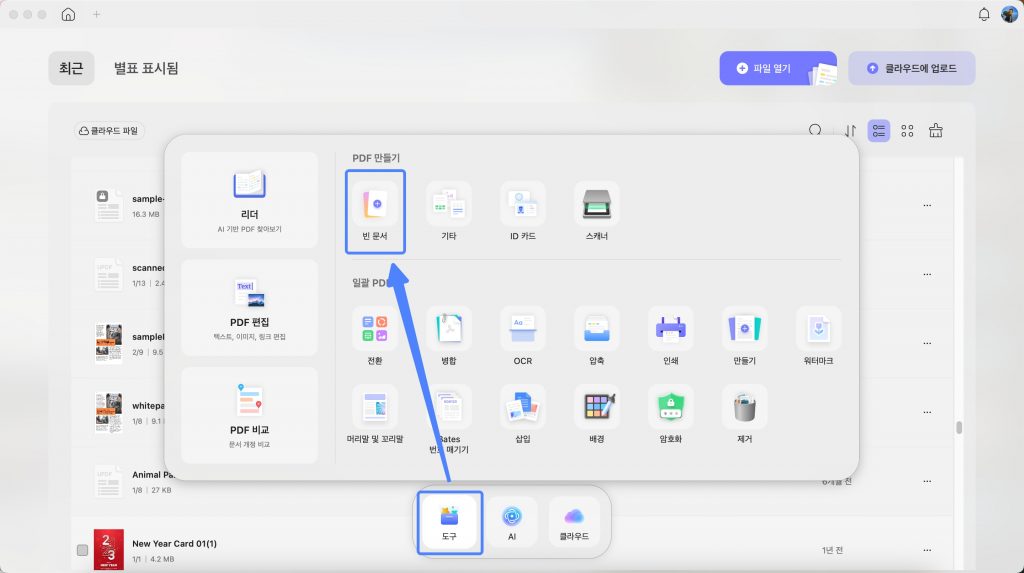Tick the New Year Card 01(1) checkbox
Screen dimensions: 1024x573
pos(82,550)
